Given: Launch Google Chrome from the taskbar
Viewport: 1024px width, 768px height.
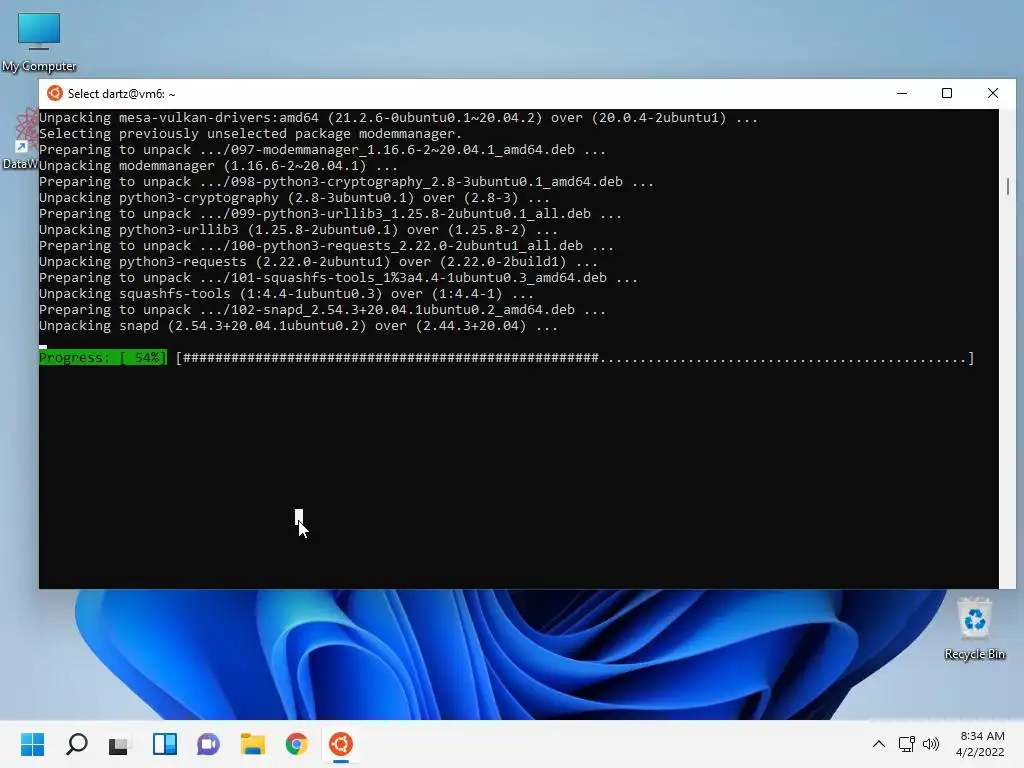Looking at the screenshot, I should click(x=296, y=744).
